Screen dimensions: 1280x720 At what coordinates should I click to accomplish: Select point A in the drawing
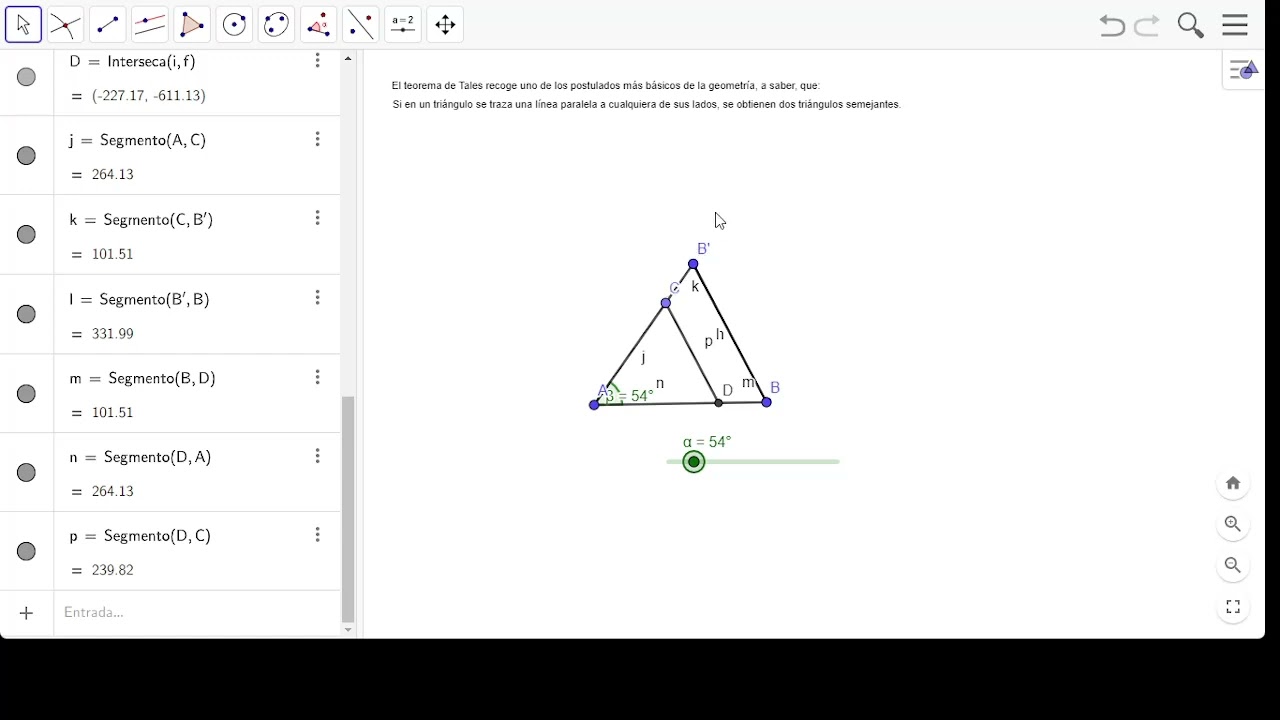click(x=595, y=405)
